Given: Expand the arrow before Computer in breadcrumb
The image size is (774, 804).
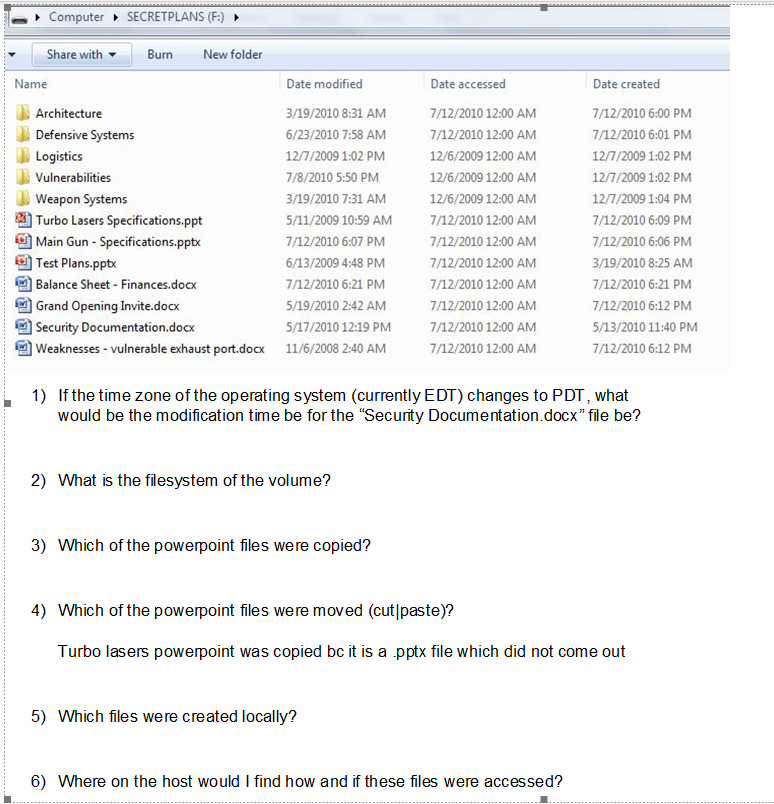Looking at the screenshot, I should coord(37,17).
